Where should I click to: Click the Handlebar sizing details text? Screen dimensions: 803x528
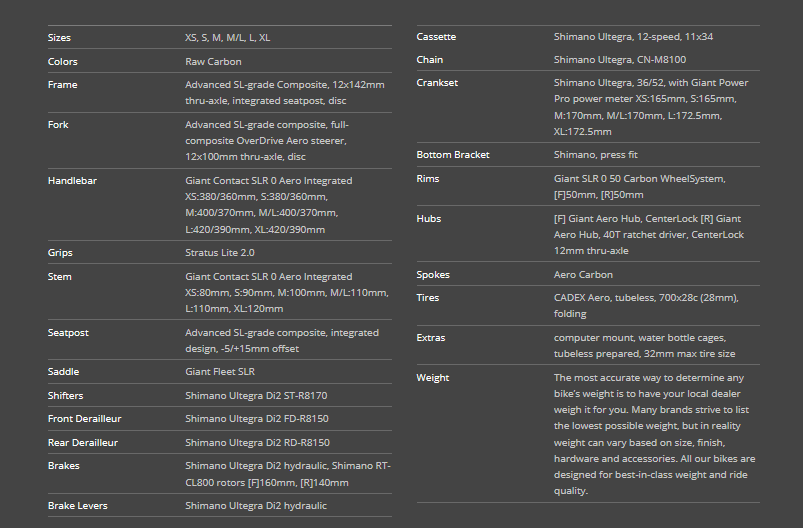(x=268, y=205)
